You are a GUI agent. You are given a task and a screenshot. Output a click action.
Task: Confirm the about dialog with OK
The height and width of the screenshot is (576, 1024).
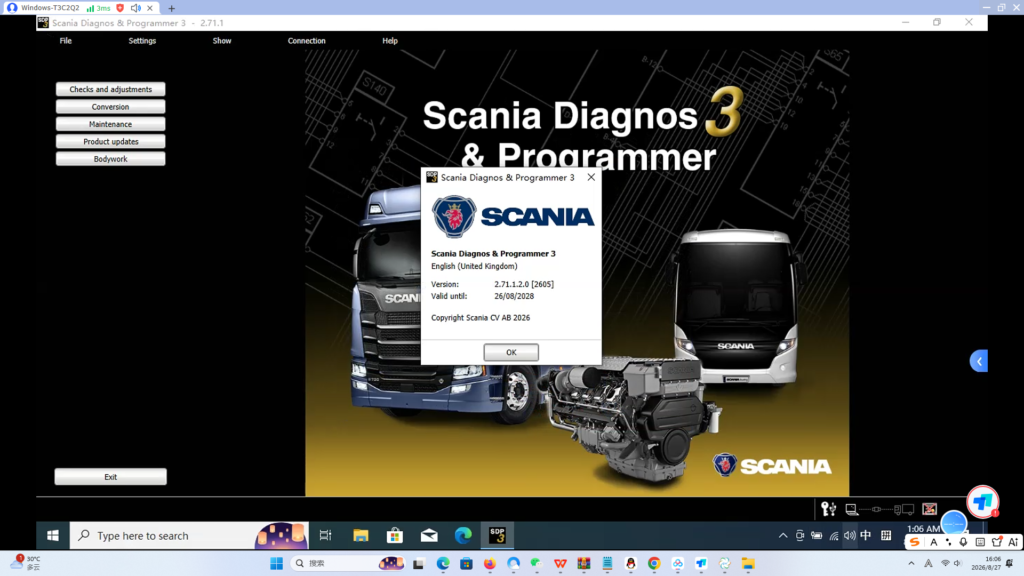[x=511, y=352]
